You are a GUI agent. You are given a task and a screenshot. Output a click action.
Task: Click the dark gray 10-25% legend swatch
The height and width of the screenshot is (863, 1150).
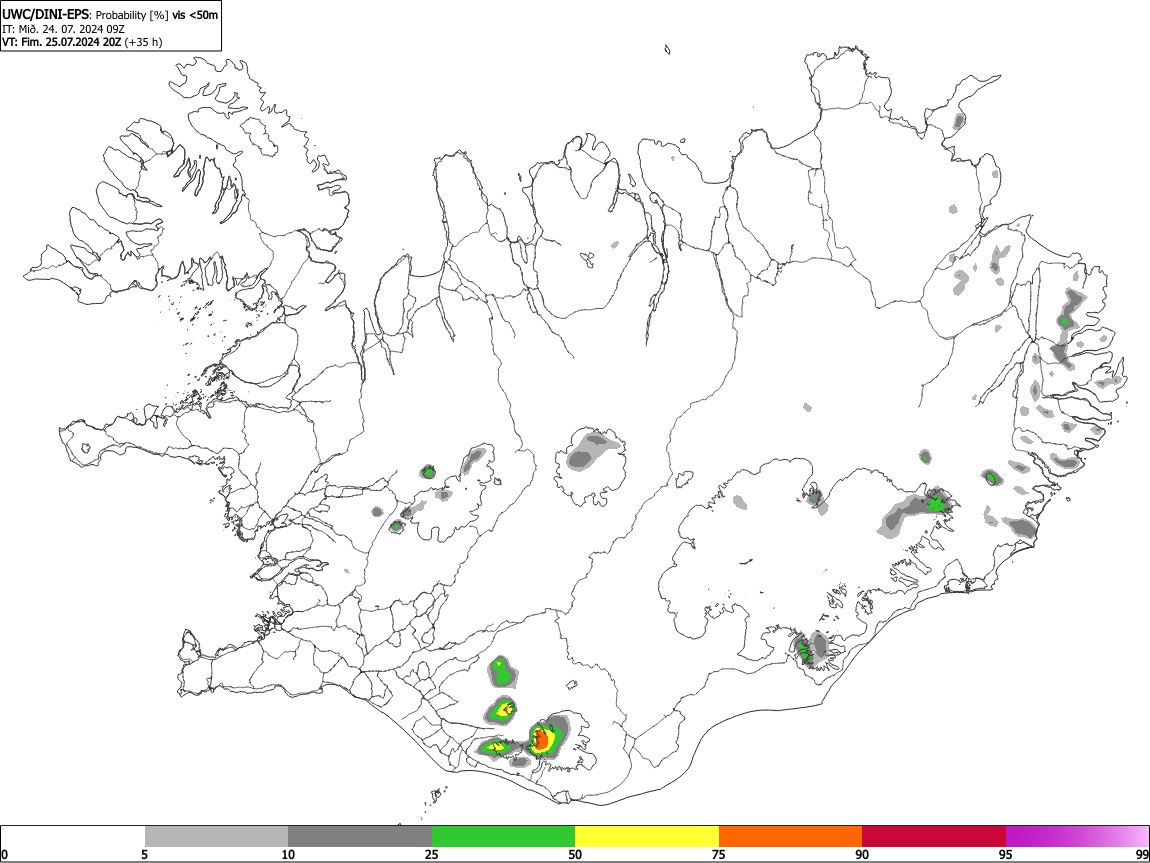pos(360,837)
